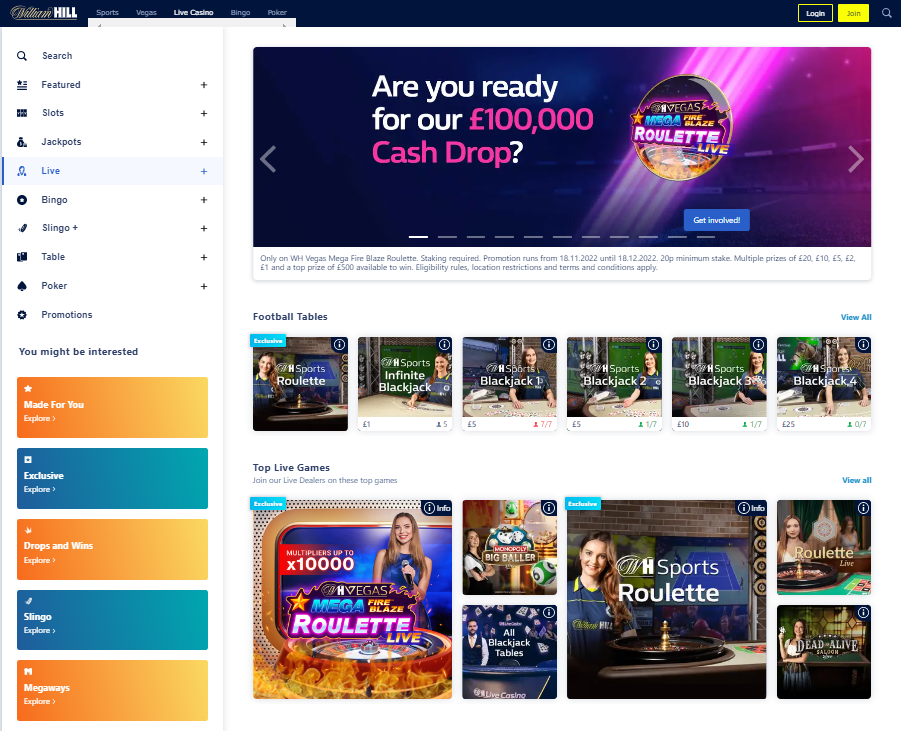Switch to the Poker top tab
This screenshot has height=731, width=901.
277,13
